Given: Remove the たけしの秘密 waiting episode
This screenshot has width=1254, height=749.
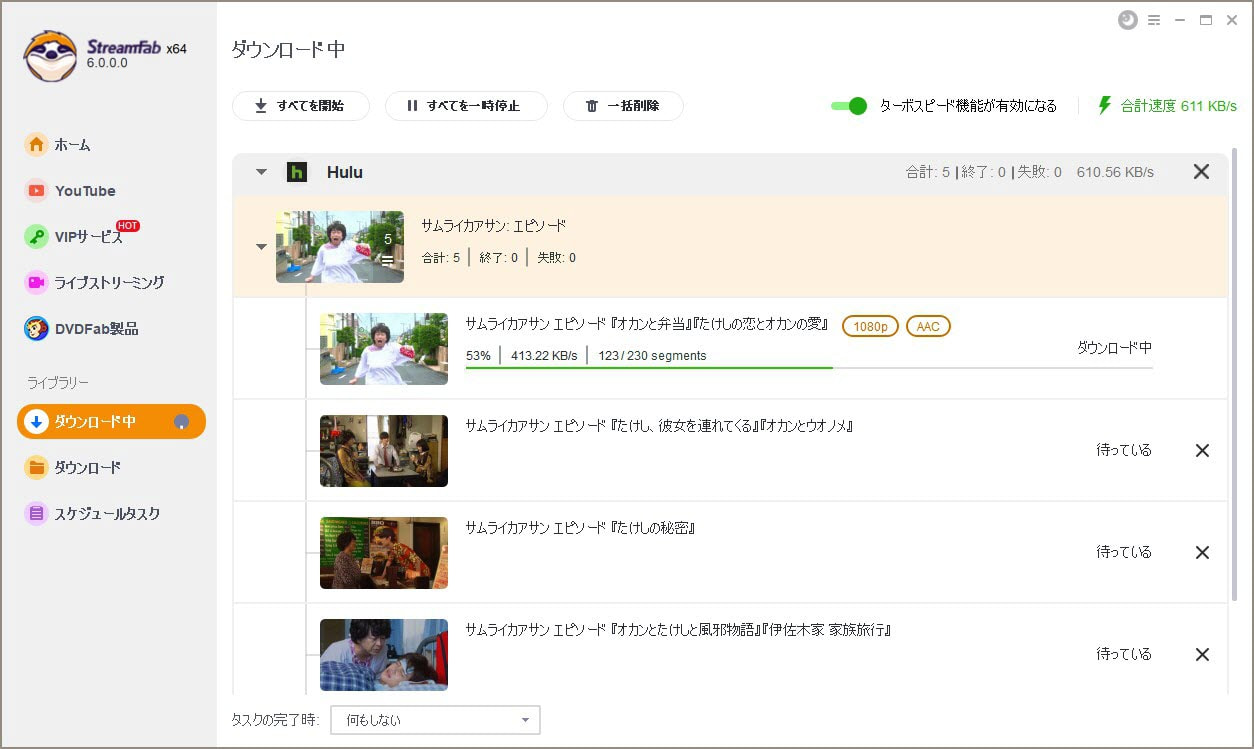Looking at the screenshot, I should [1202, 552].
